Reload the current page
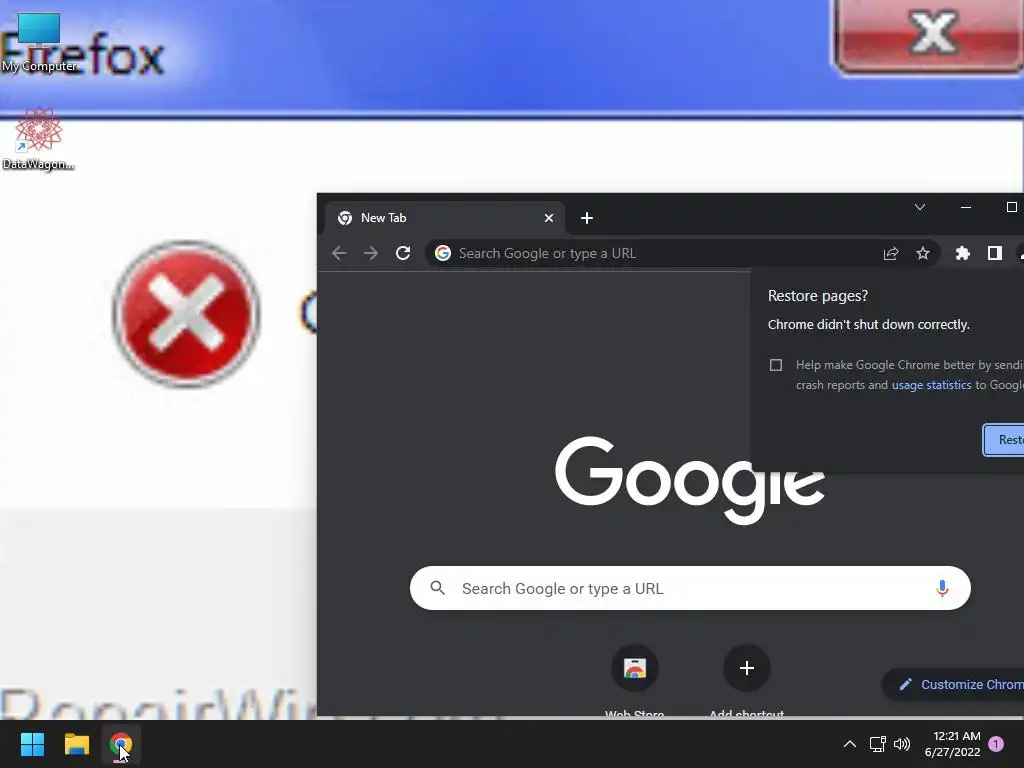The width and height of the screenshot is (1024, 768). (x=403, y=253)
